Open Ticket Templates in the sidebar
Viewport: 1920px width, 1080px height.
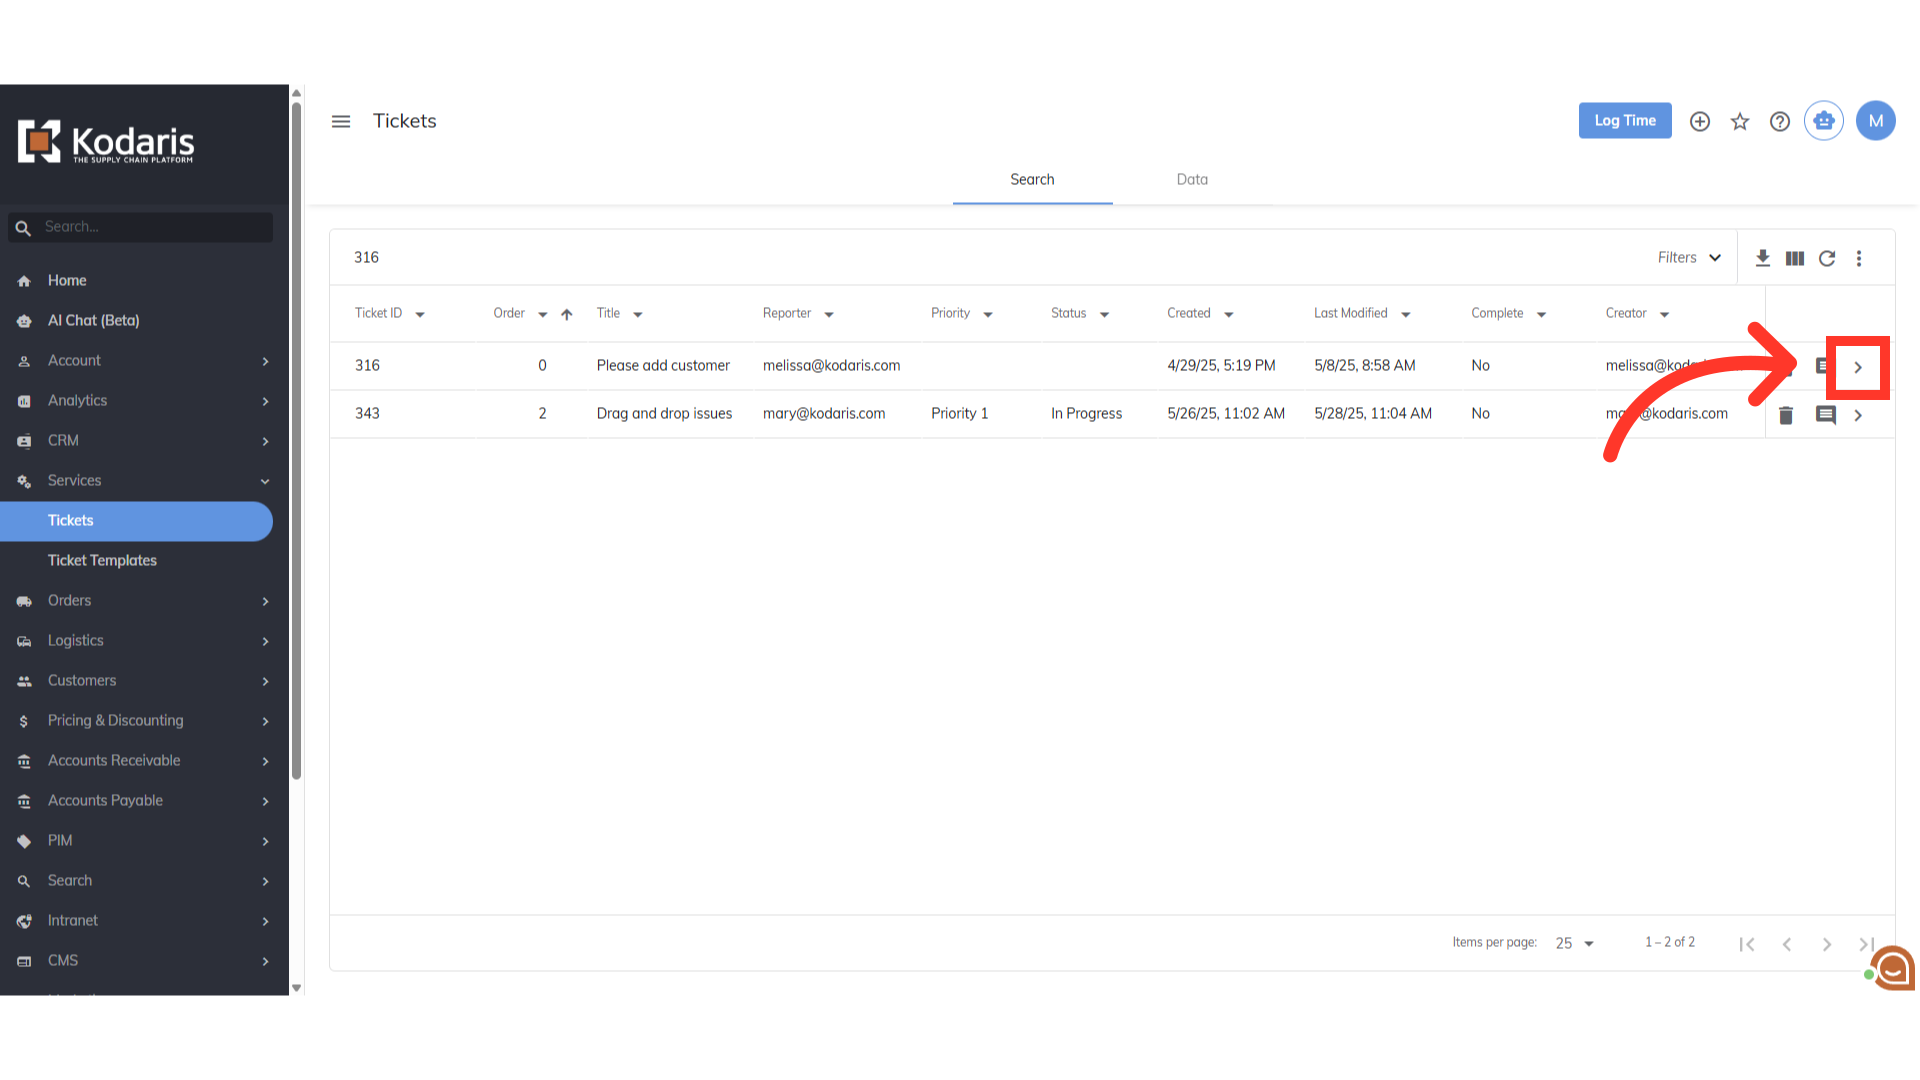102,561
